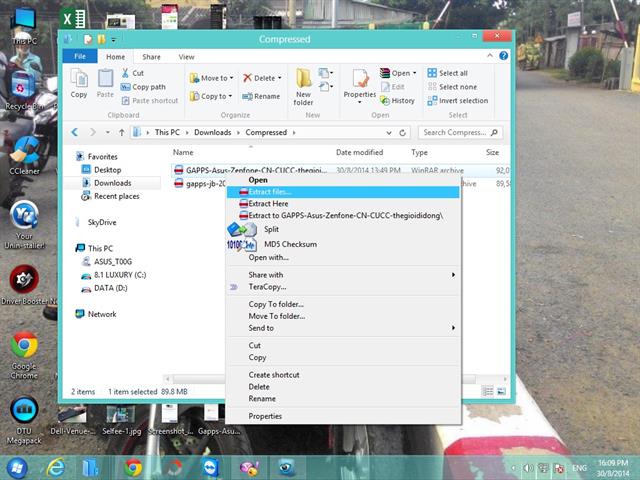Click the Search Compressed input box
The image size is (640, 480).
[460, 132]
